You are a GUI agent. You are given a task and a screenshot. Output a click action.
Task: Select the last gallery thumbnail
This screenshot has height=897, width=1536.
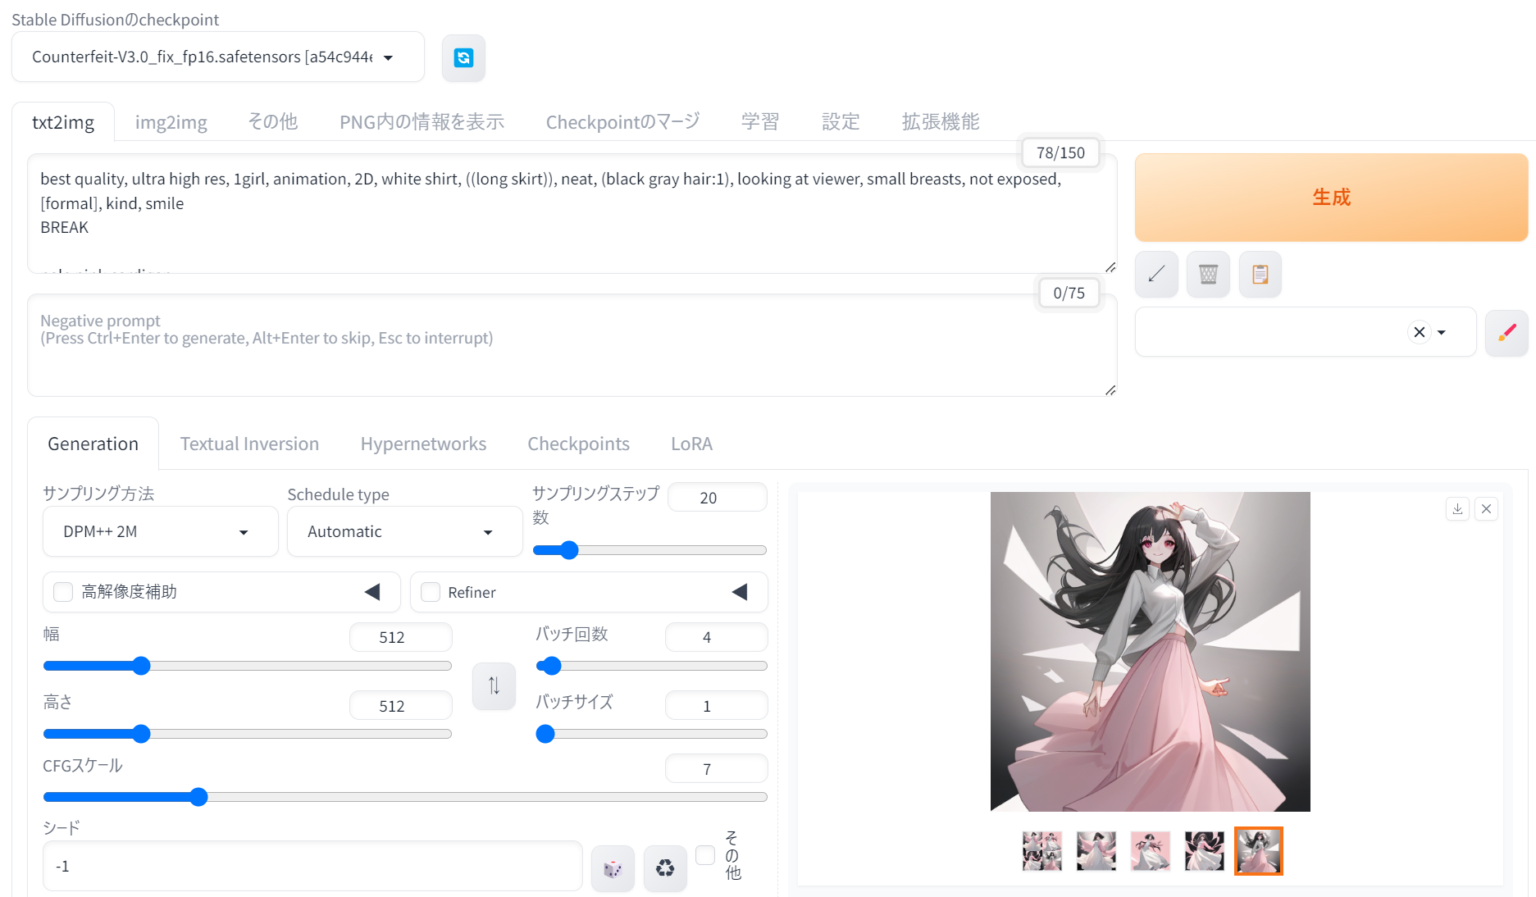[x=1258, y=851]
